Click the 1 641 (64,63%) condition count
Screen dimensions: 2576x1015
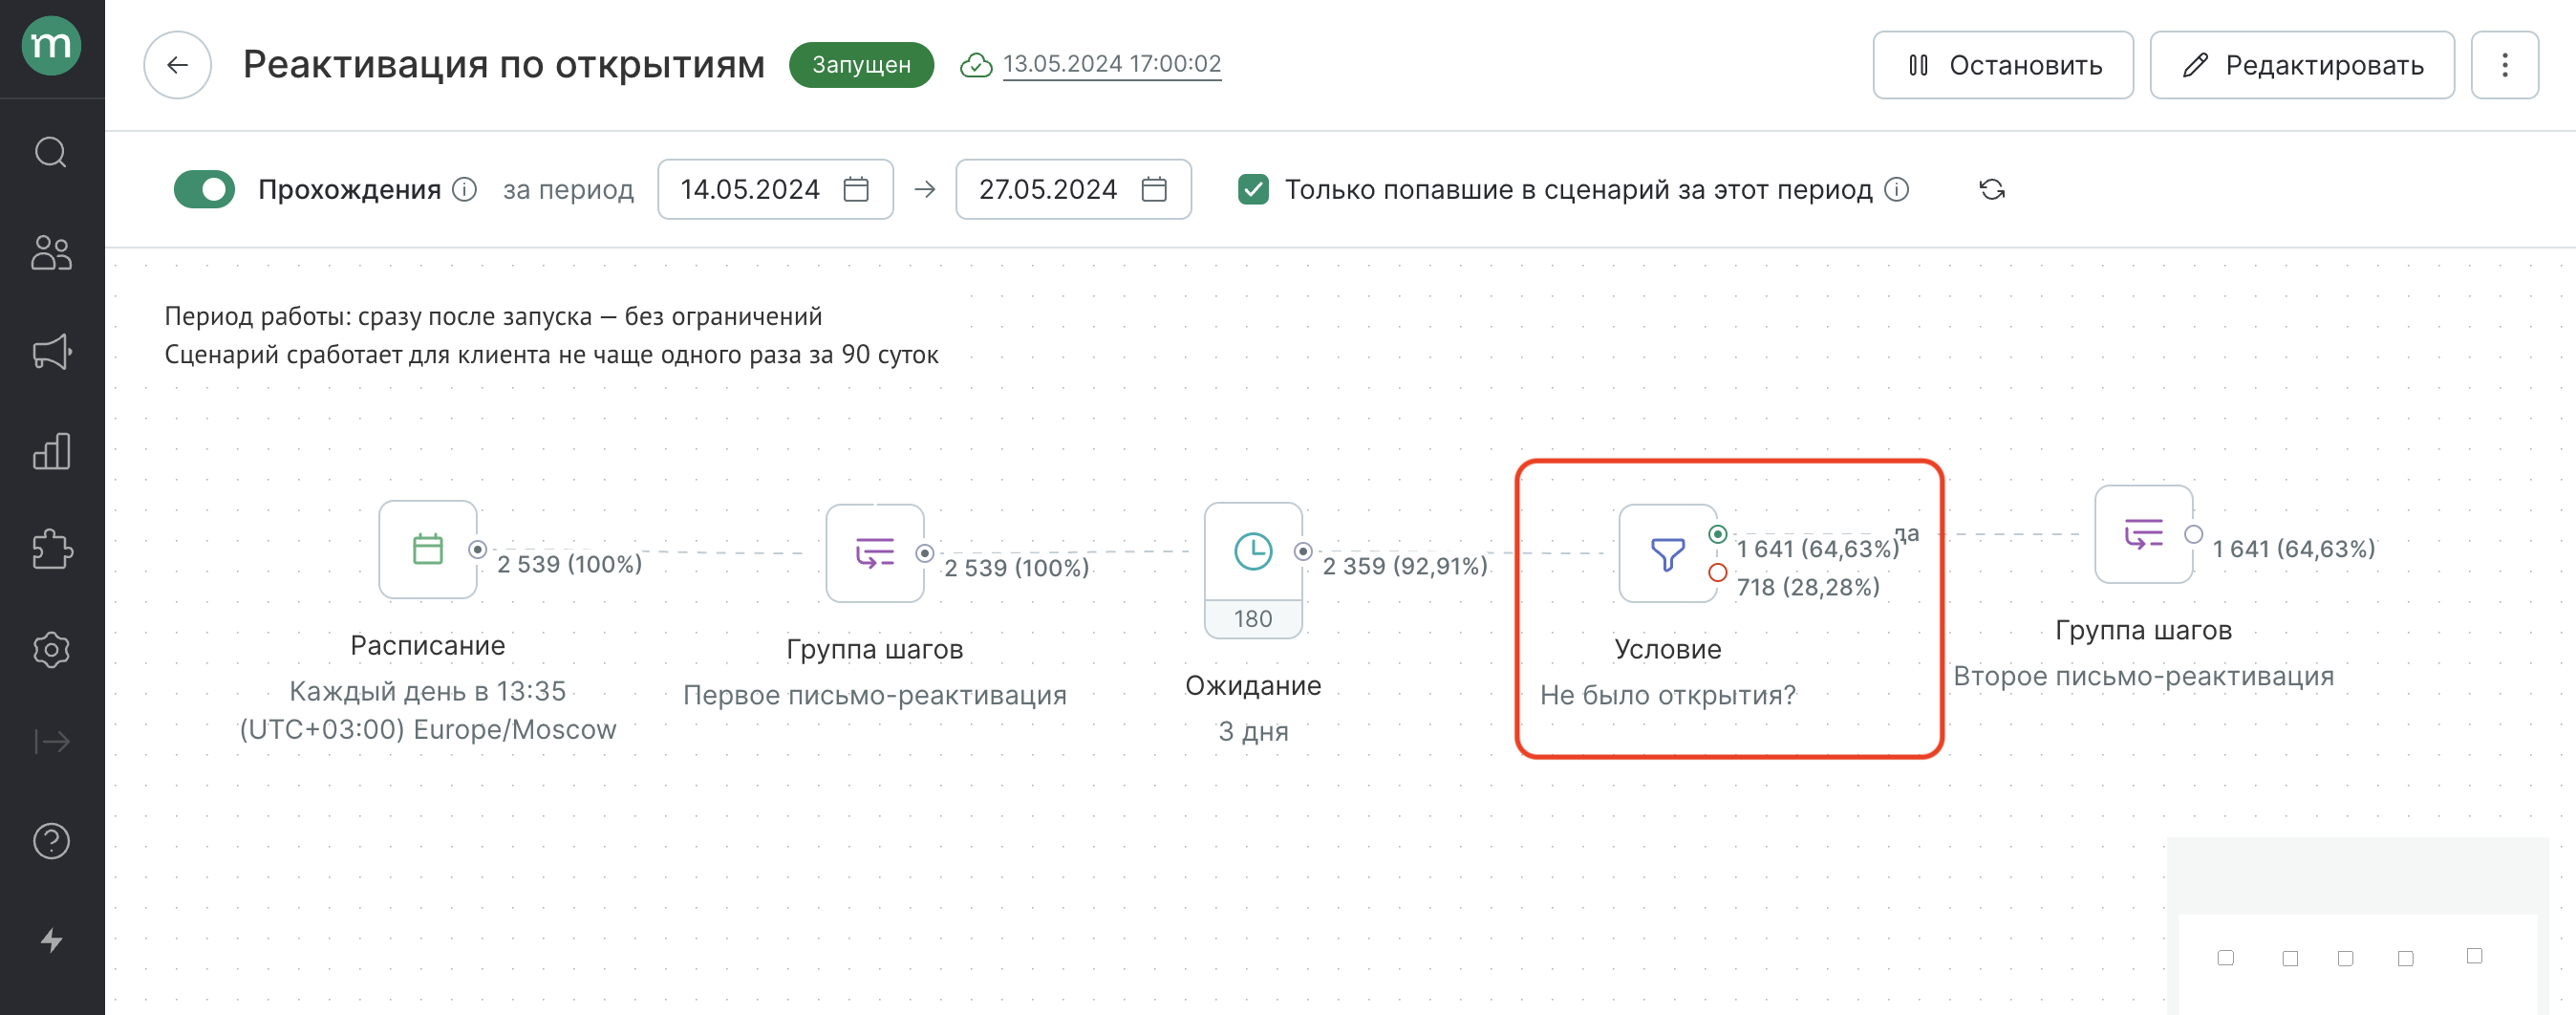click(1817, 549)
